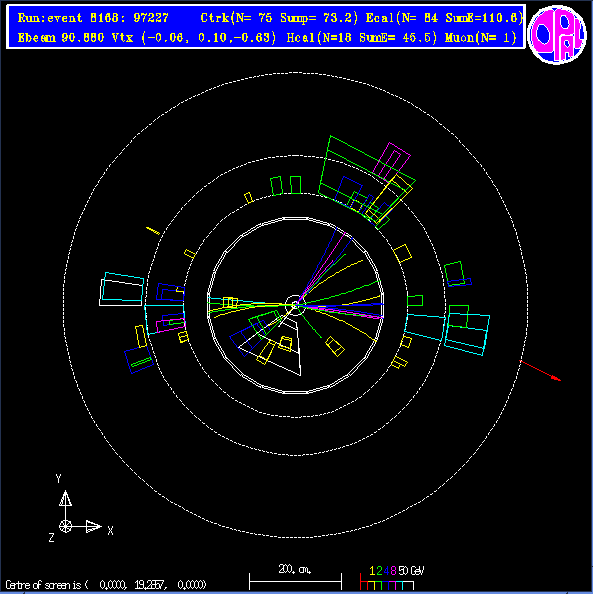Click the large cyan Hcal block on right
This screenshot has width=593, height=594.
[467, 335]
